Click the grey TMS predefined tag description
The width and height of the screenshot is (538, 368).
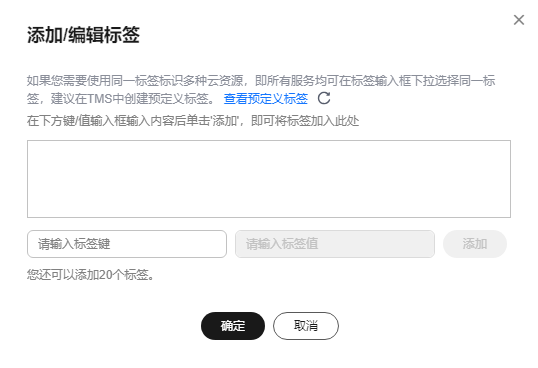261,90
